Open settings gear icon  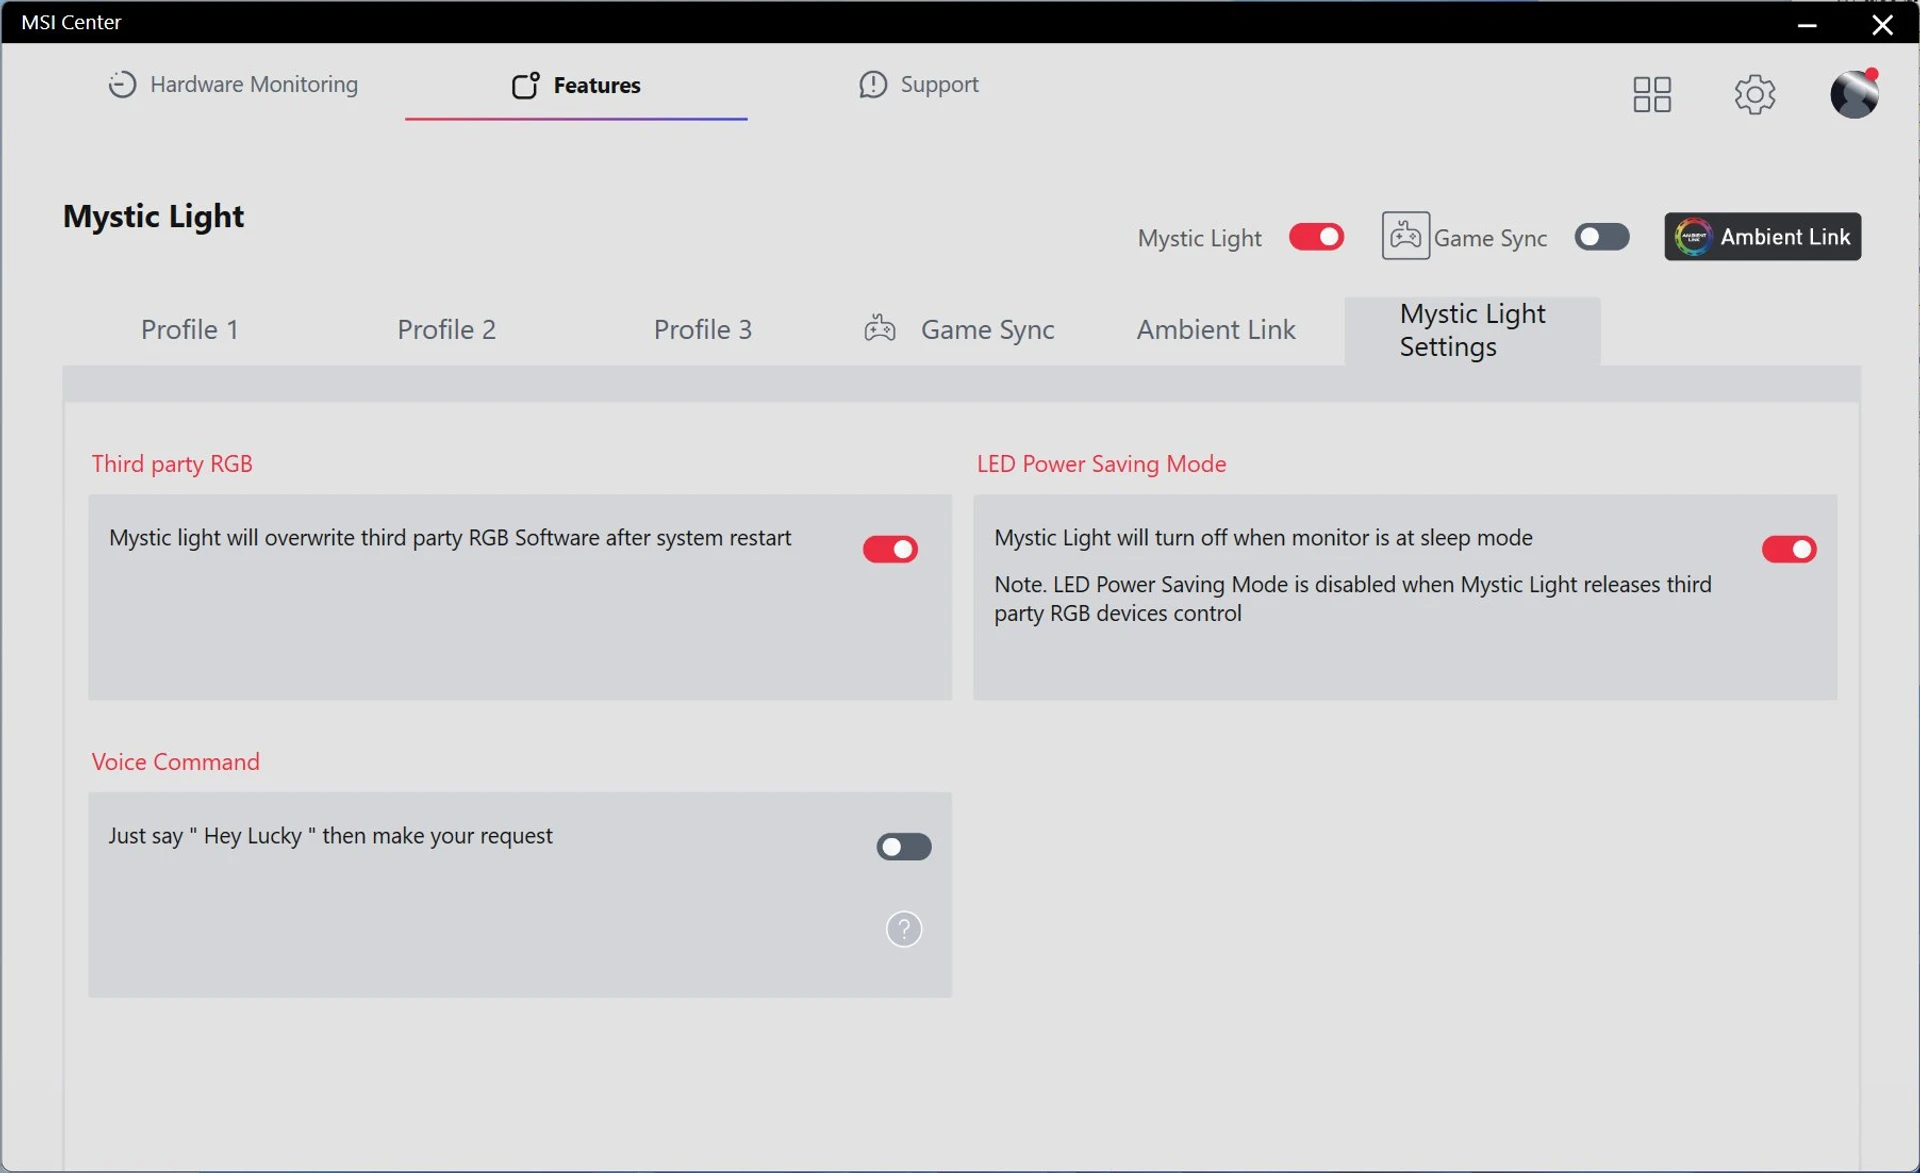[1755, 94]
